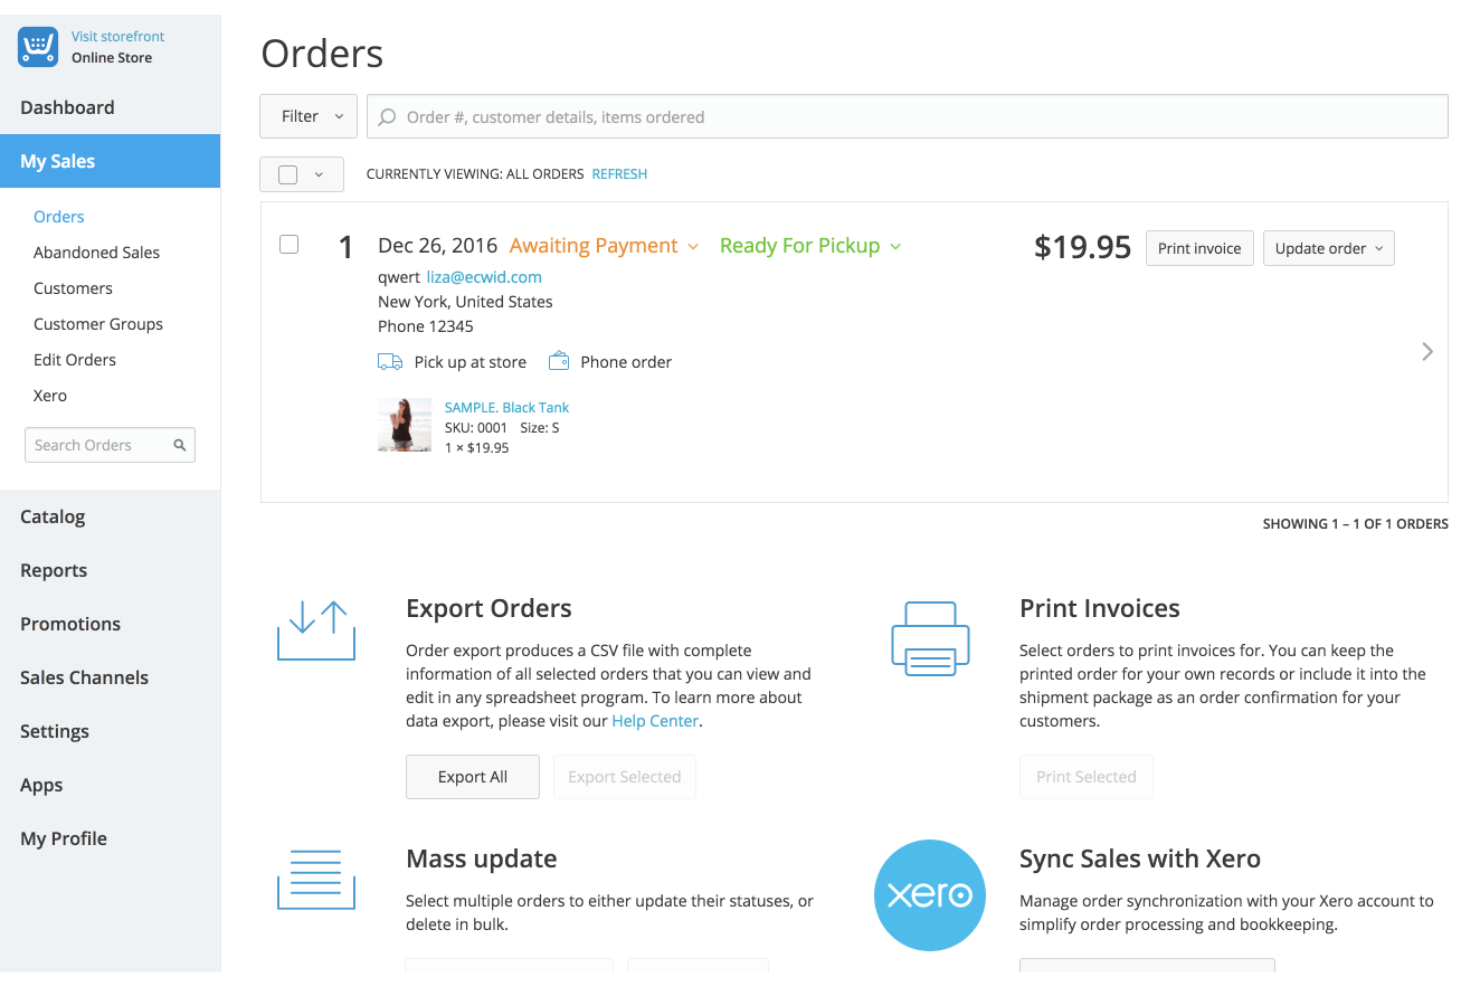Viewport: 1480px width, 987px height.
Task: Open the Update order dropdown
Action: [x=1328, y=248]
